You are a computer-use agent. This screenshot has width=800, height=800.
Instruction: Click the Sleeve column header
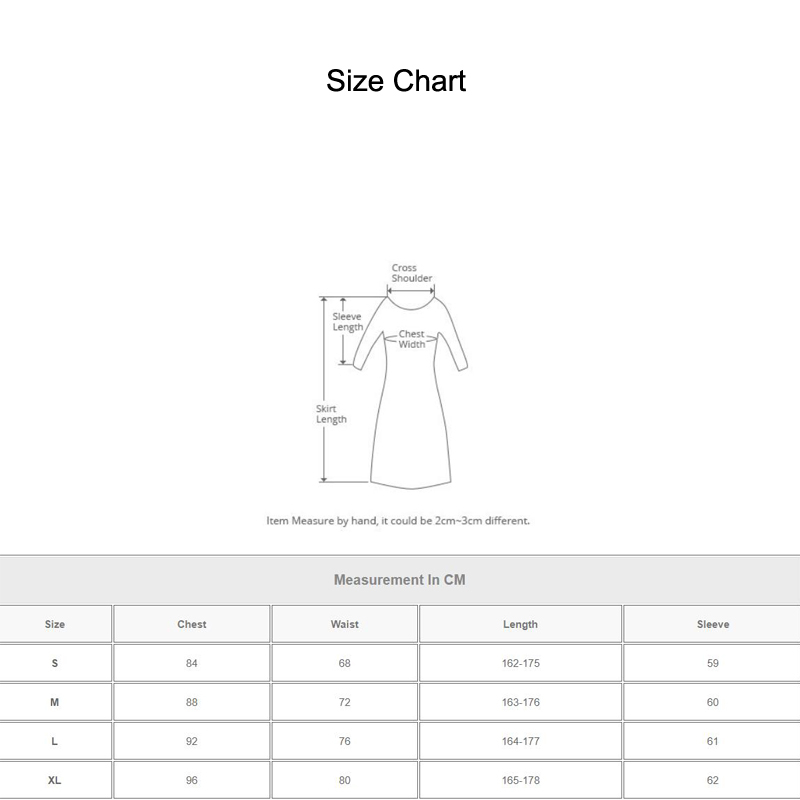pyautogui.click(x=712, y=624)
